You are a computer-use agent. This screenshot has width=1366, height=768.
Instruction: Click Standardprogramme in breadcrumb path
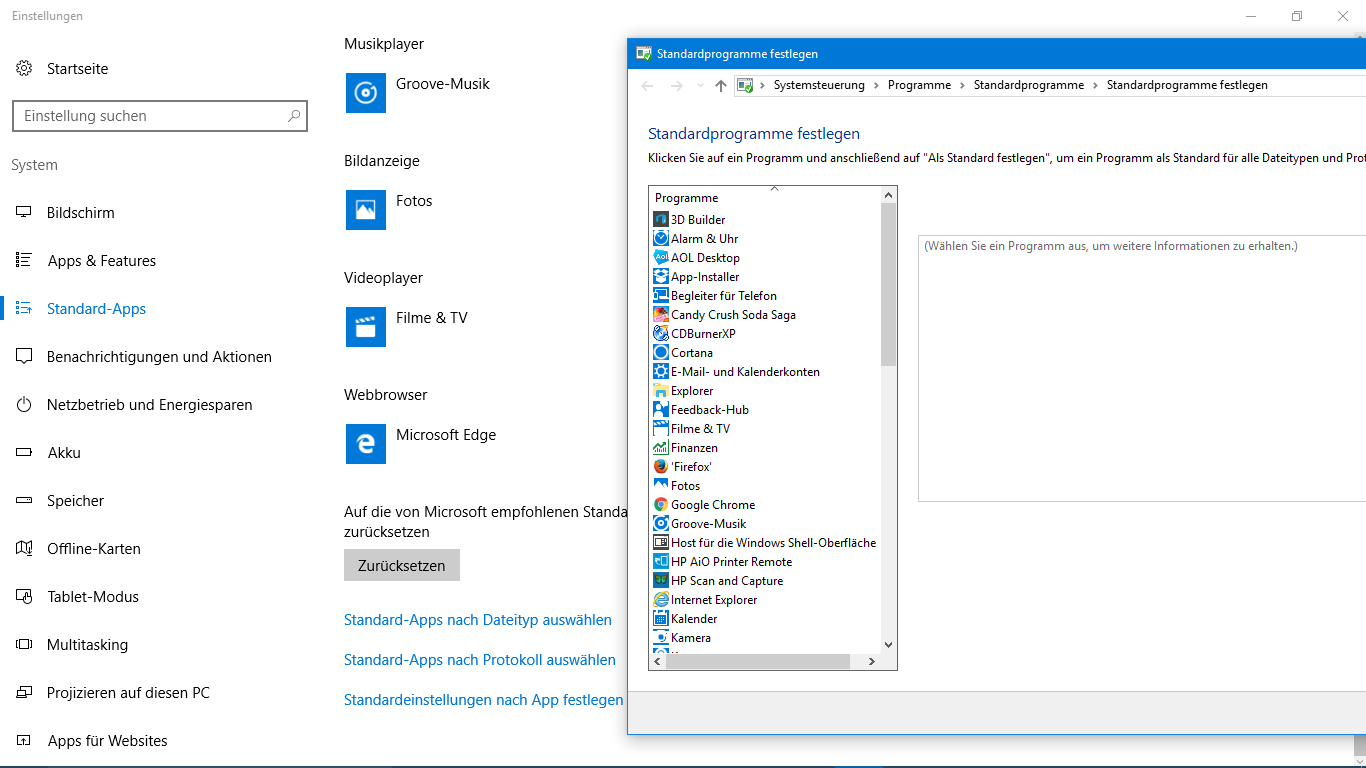point(1029,85)
